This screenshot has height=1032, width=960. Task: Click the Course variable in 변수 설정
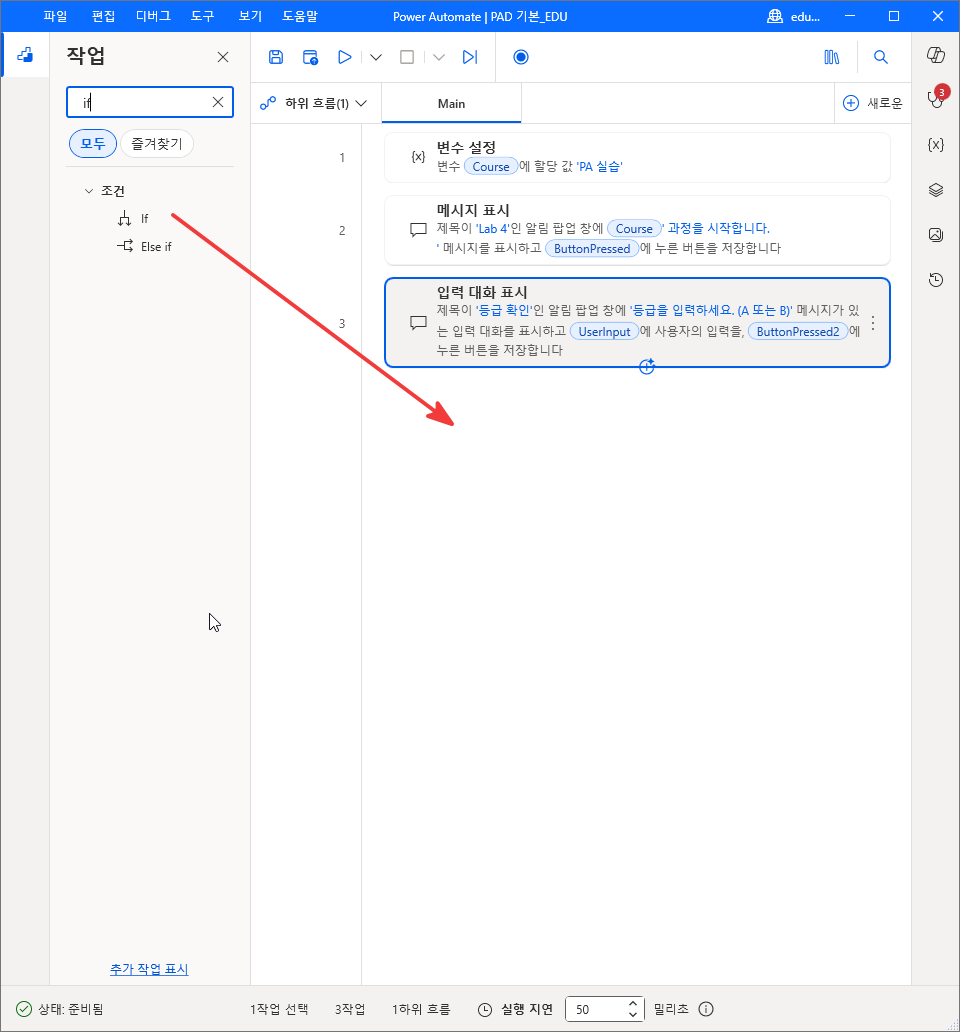[491, 167]
